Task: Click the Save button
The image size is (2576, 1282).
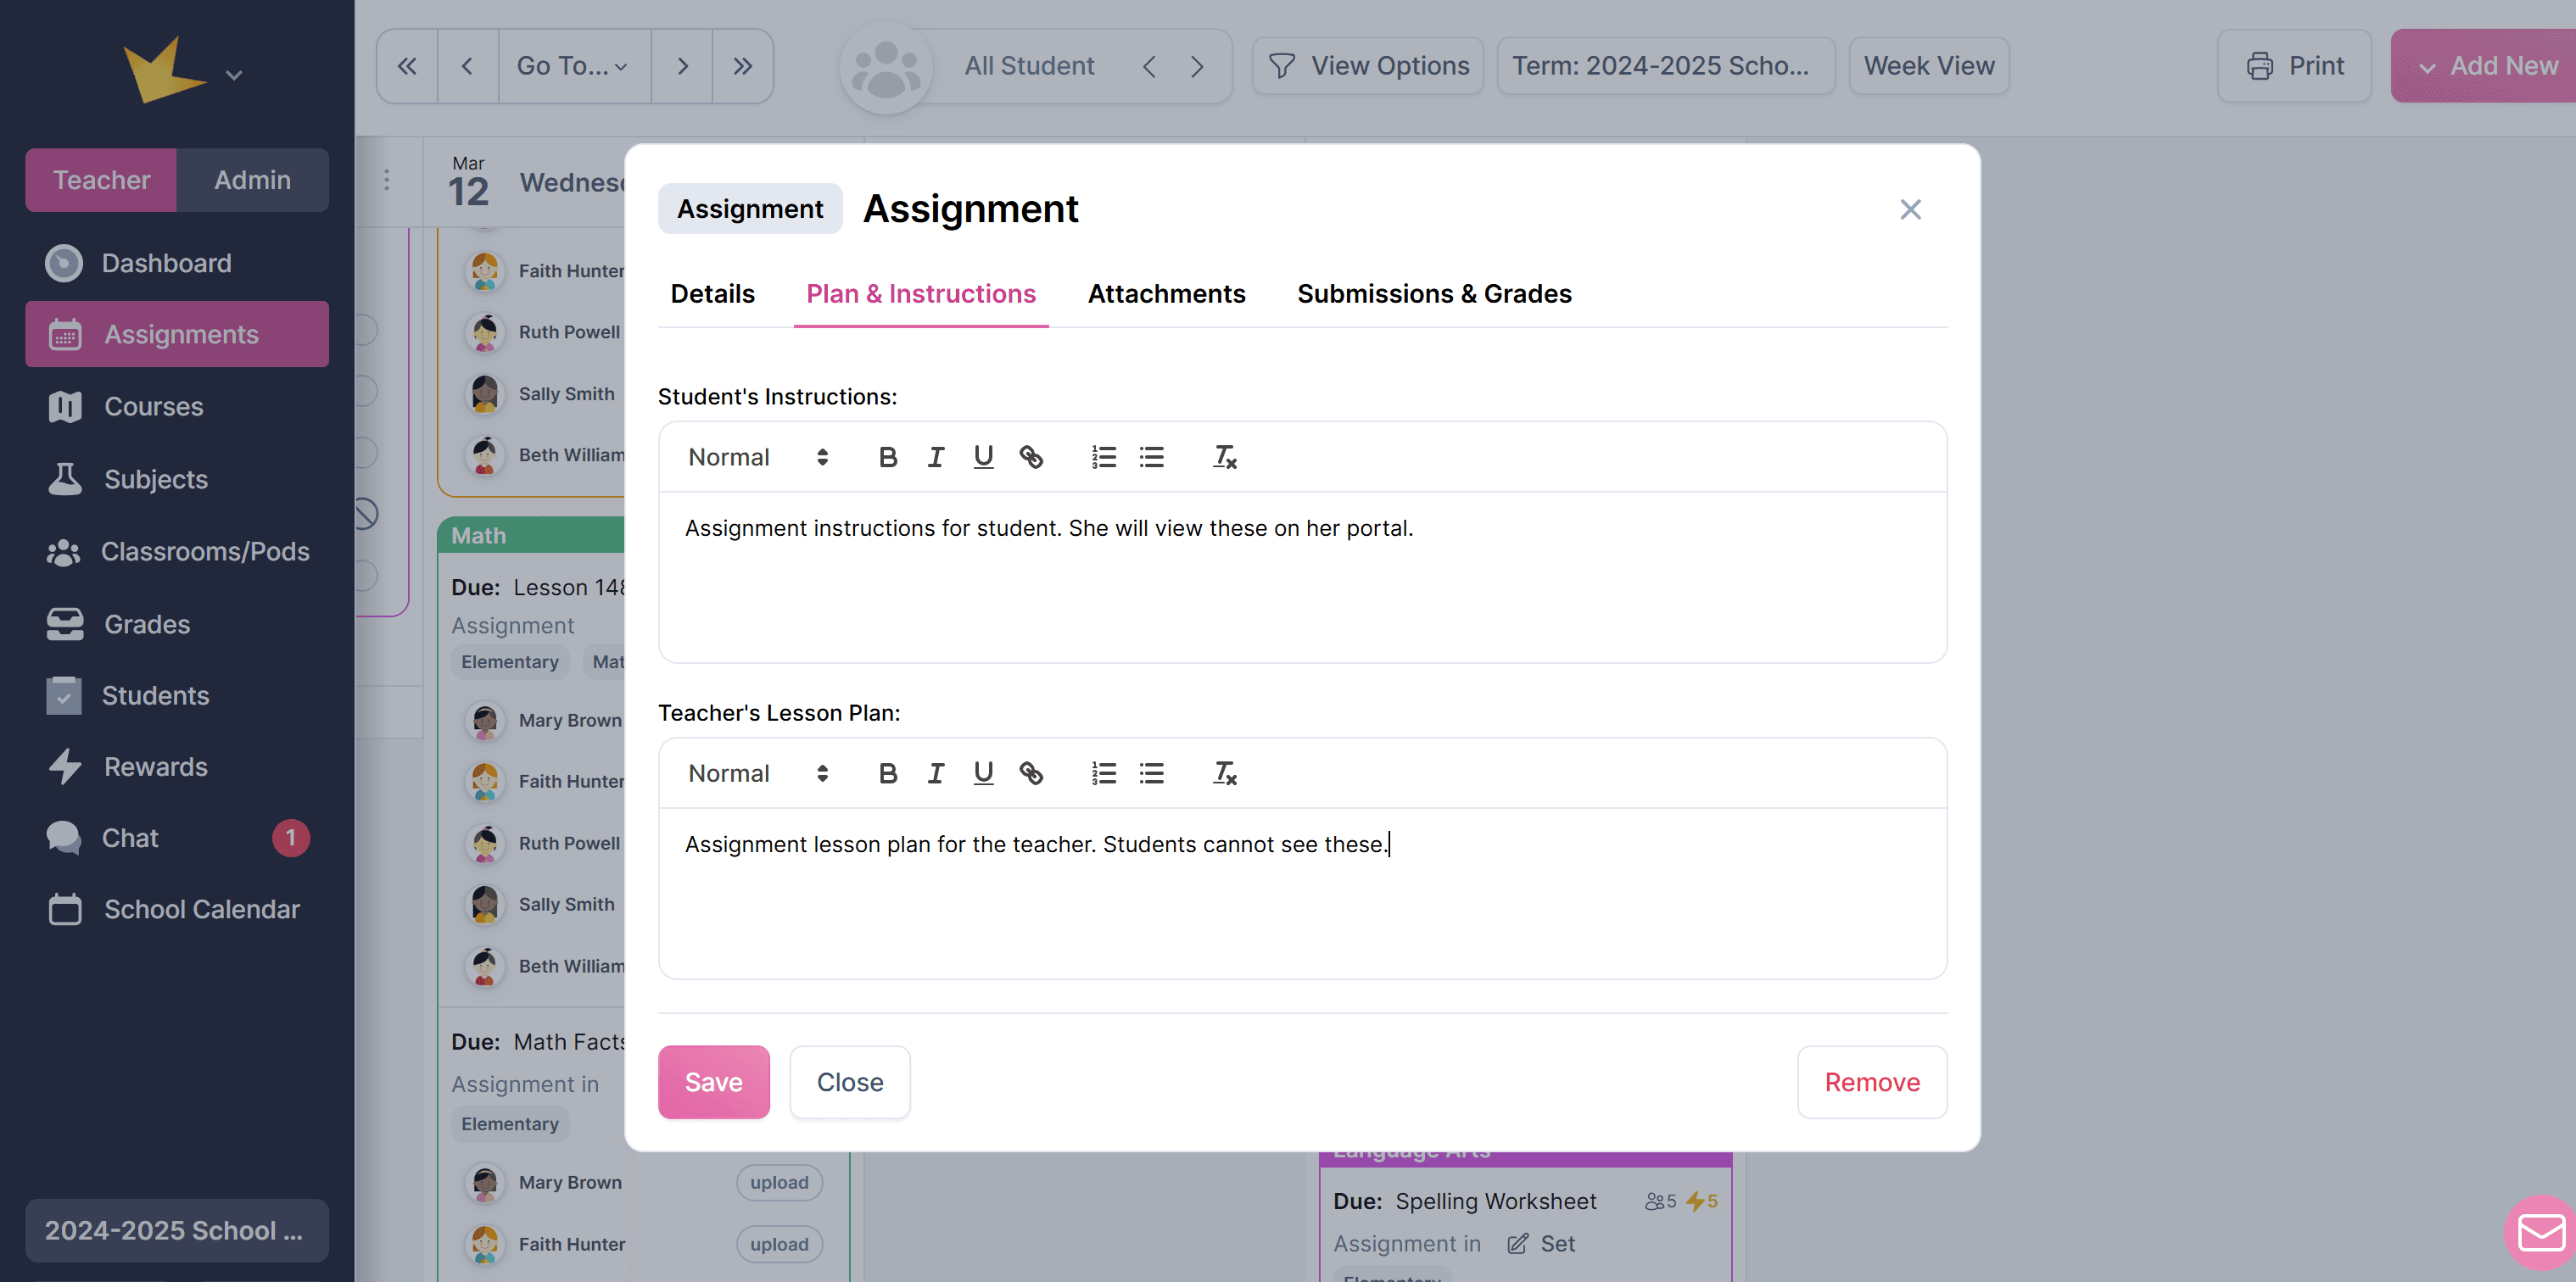Action: 713,1082
